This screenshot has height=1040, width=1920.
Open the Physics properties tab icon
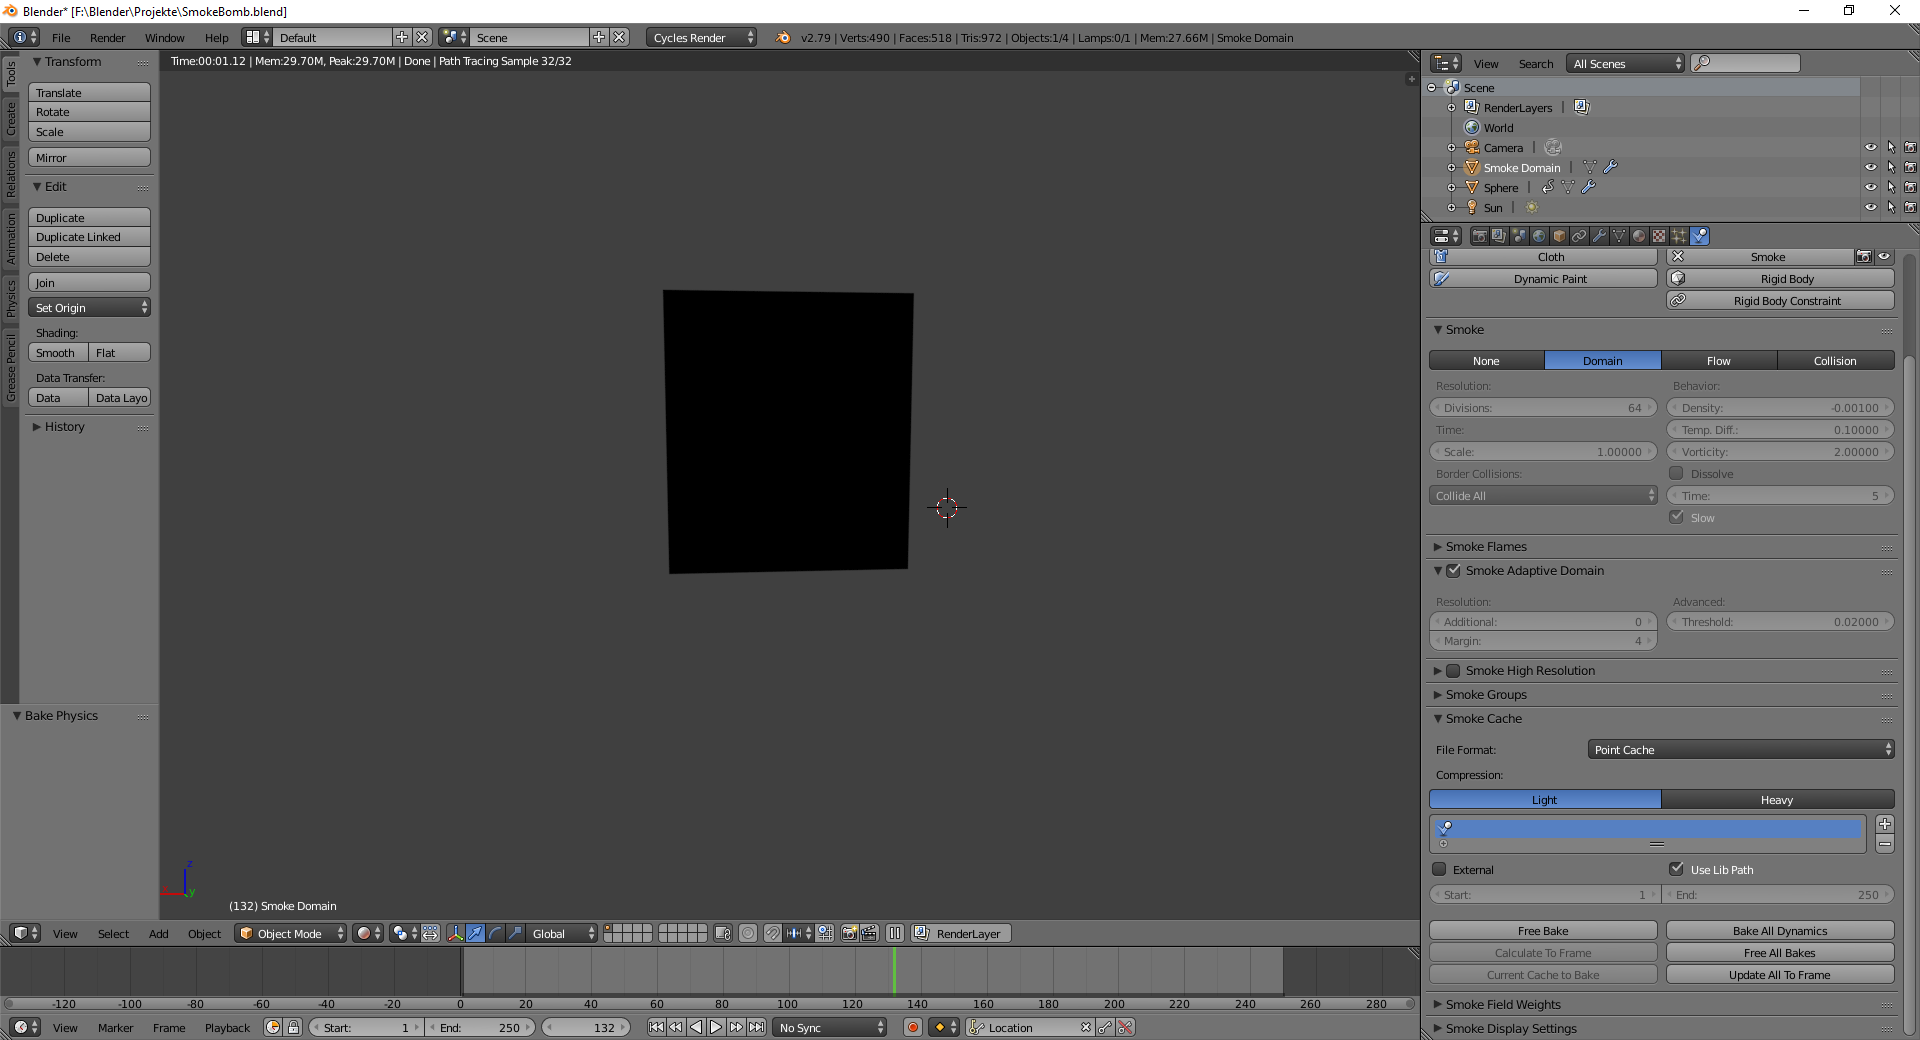pos(1700,236)
